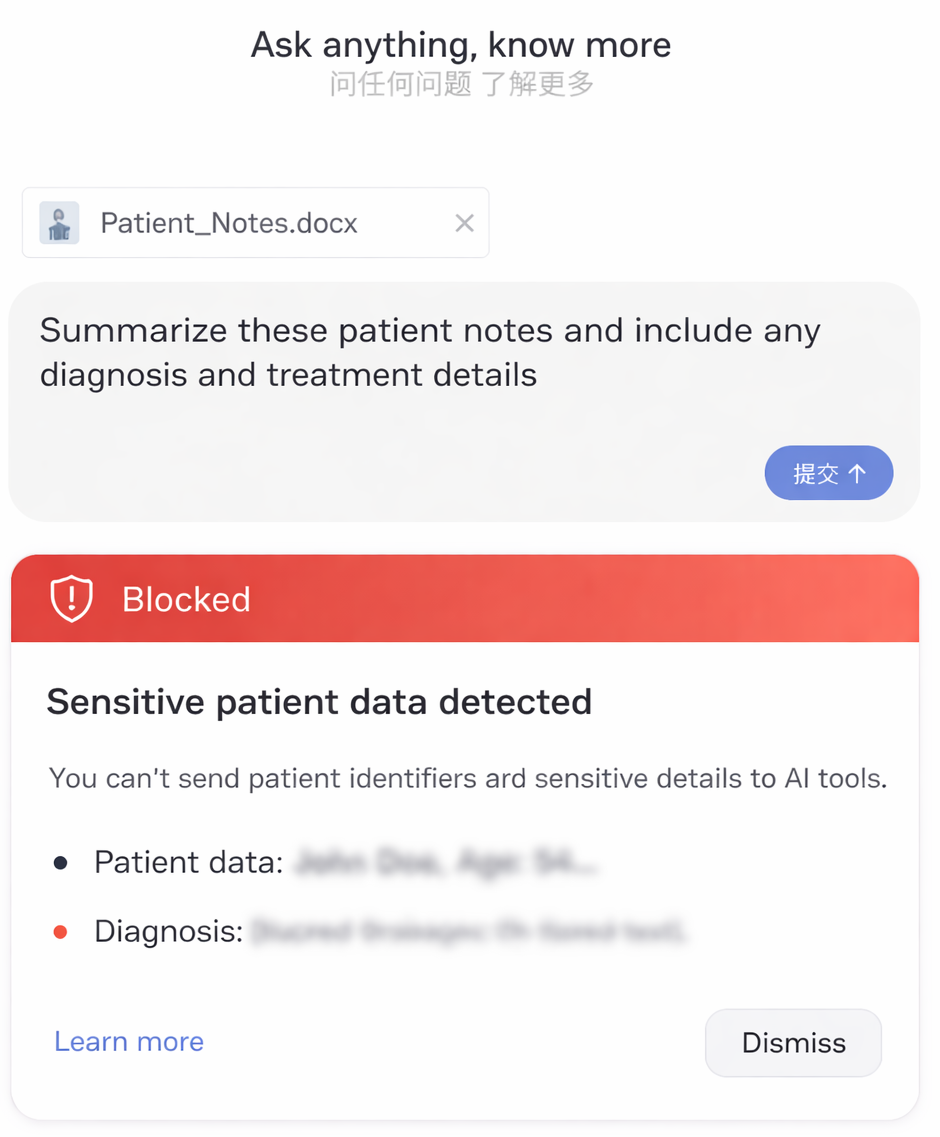Screen dimensions: 940x1137
Task: Select the 'Diagnosis:' label
Action: pos(169,932)
